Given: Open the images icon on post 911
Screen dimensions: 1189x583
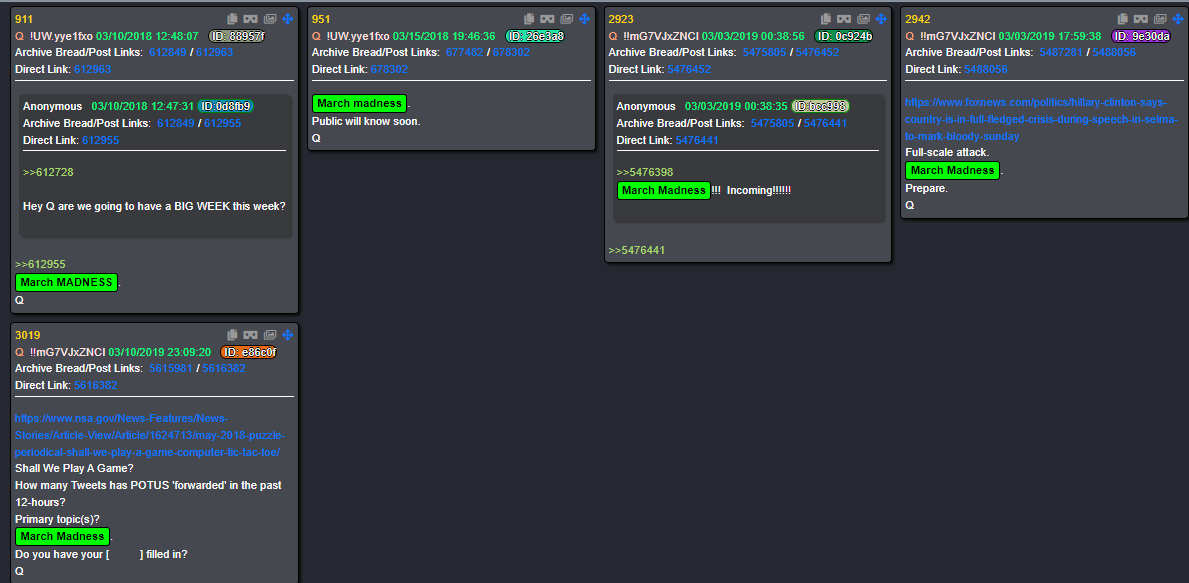Looking at the screenshot, I should point(270,19).
